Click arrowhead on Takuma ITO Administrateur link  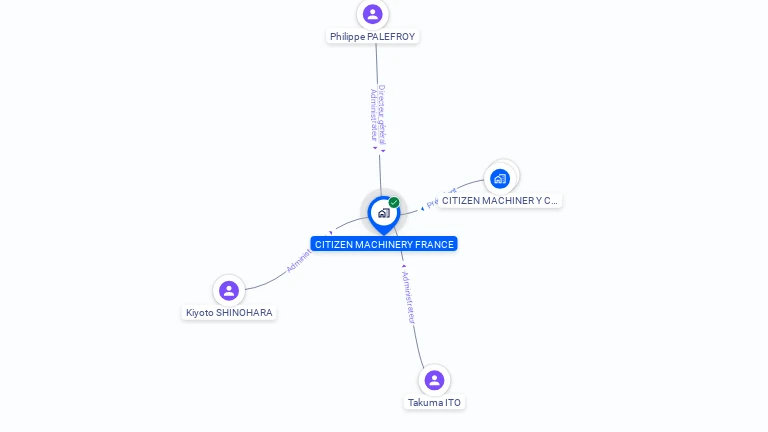[x=404, y=266]
